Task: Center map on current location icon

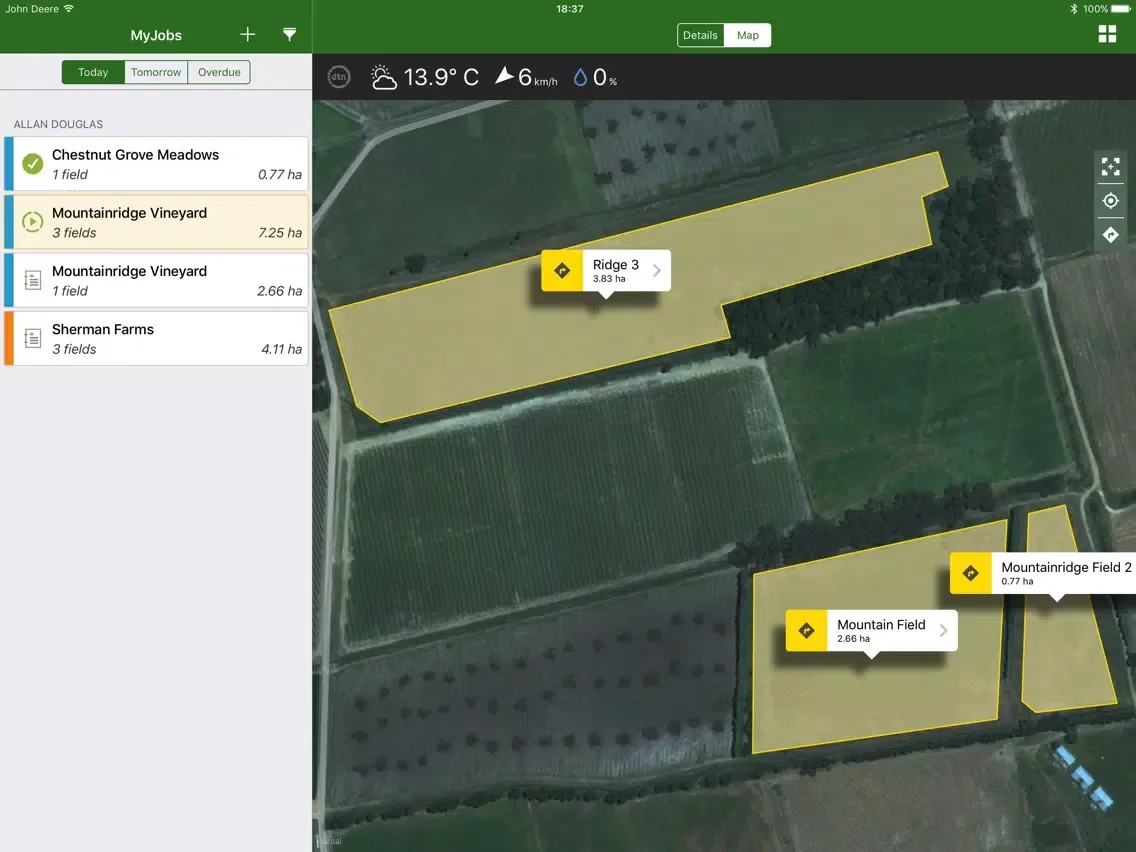Action: coord(1110,201)
